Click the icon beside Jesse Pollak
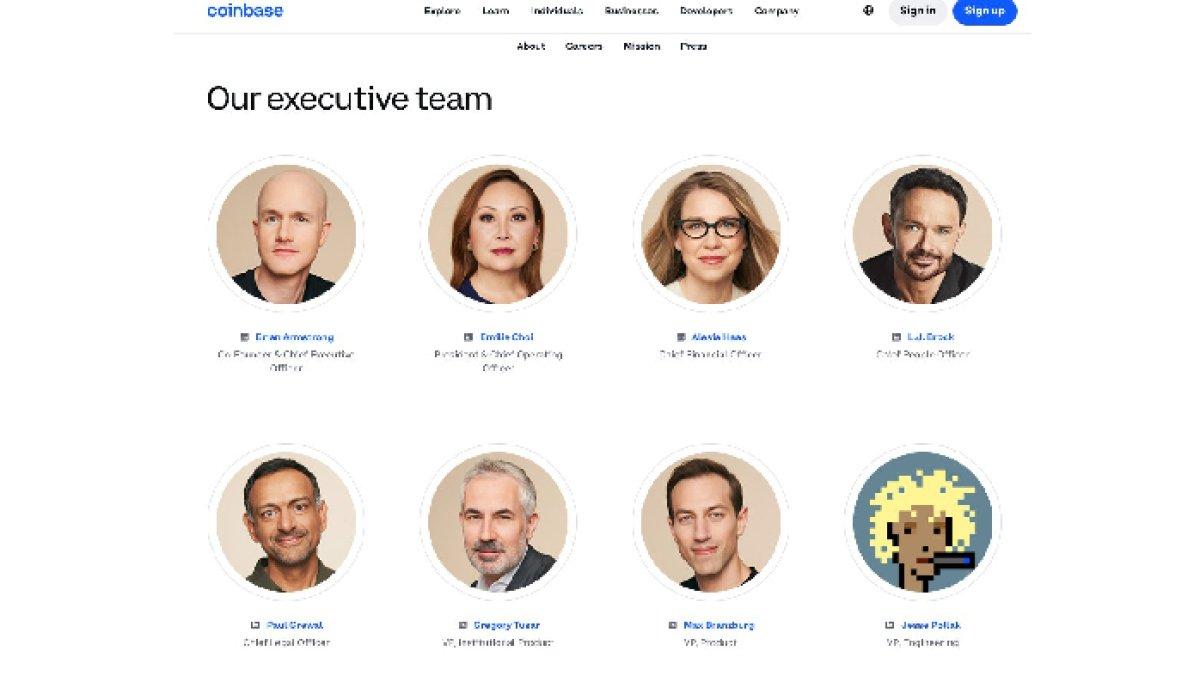This screenshot has width=1200, height=675. 890,625
